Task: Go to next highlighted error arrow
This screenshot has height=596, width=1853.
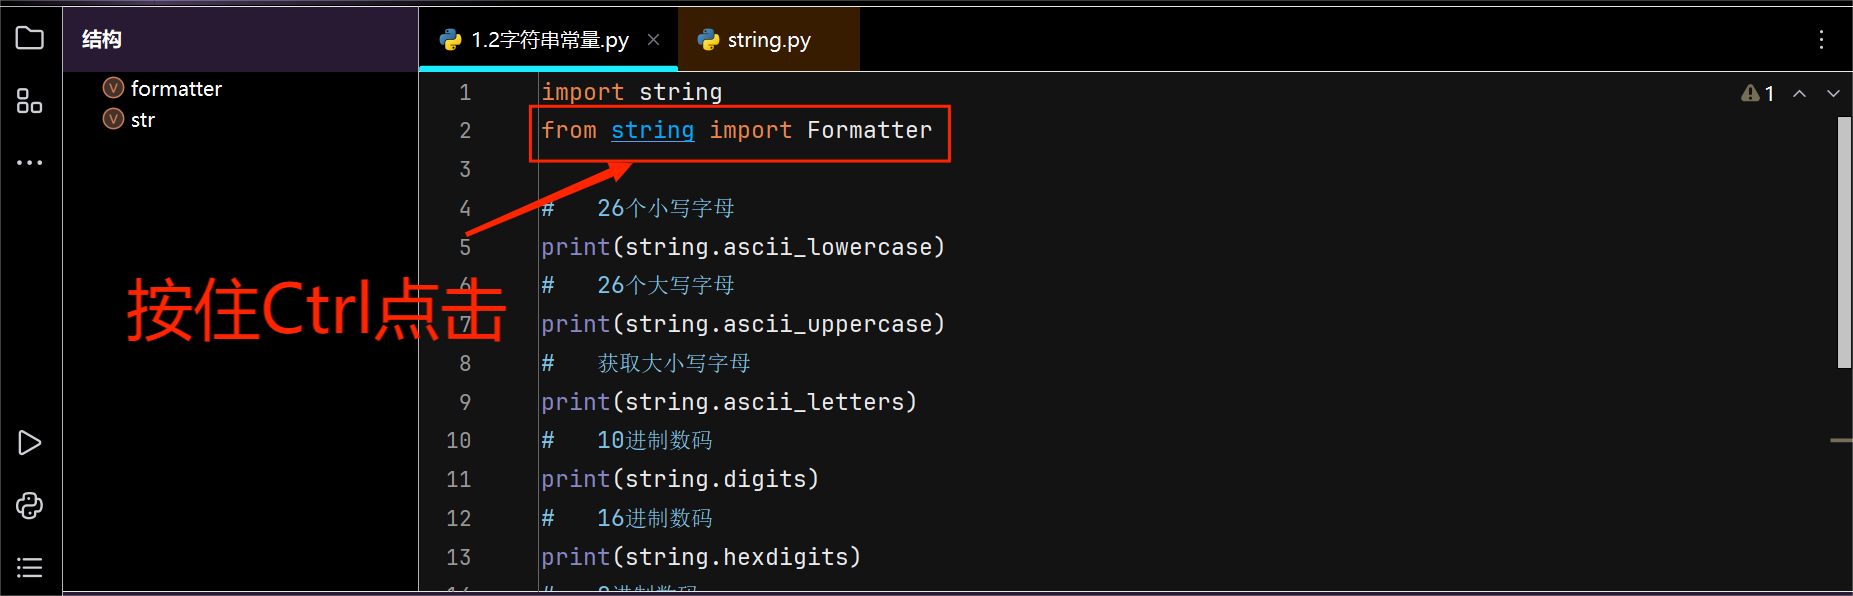Action: tap(1833, 93)
